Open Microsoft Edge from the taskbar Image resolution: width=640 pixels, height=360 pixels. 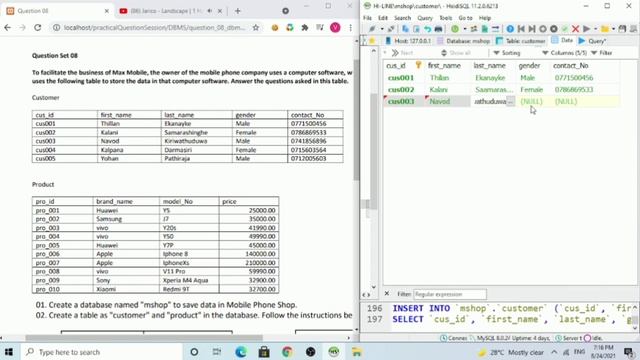pos(241,352)
